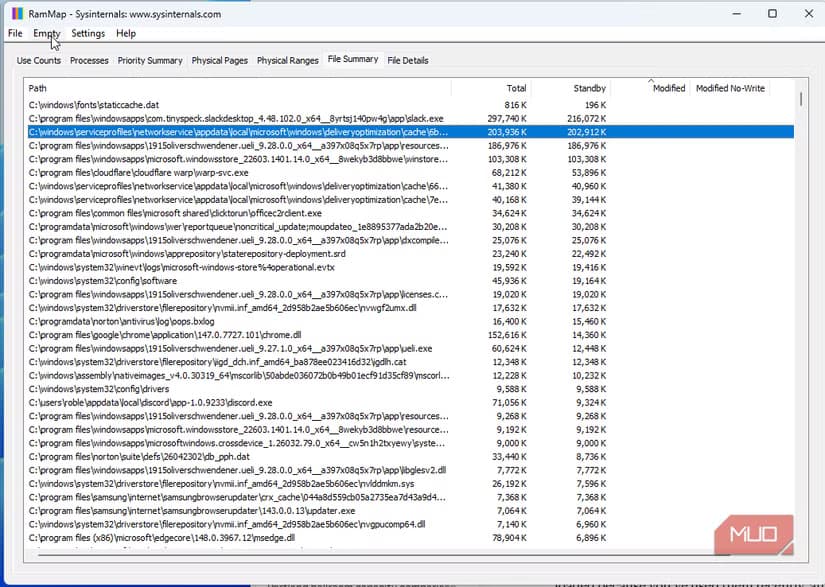Select the deliveryoptimization cache 66 row
Image resolution: width=825 pixels, height=587 pixels.
click(x=410, y=186)
